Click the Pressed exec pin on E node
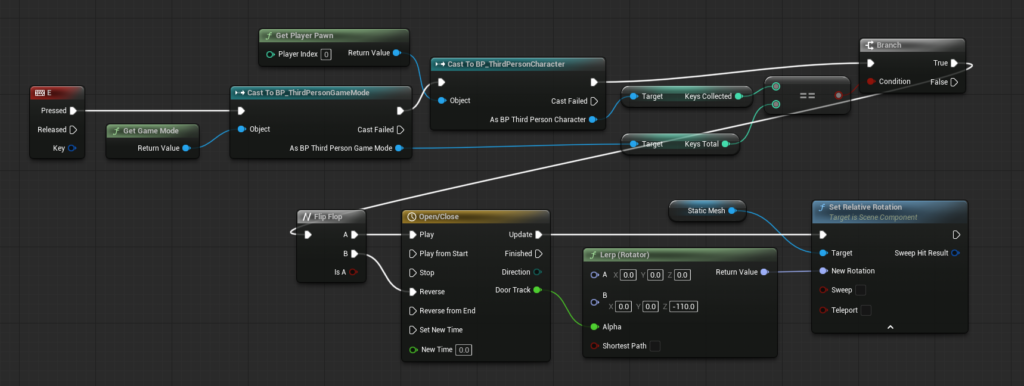Image resolution: width=1024 pixels, height=386 pixels. 73,110
